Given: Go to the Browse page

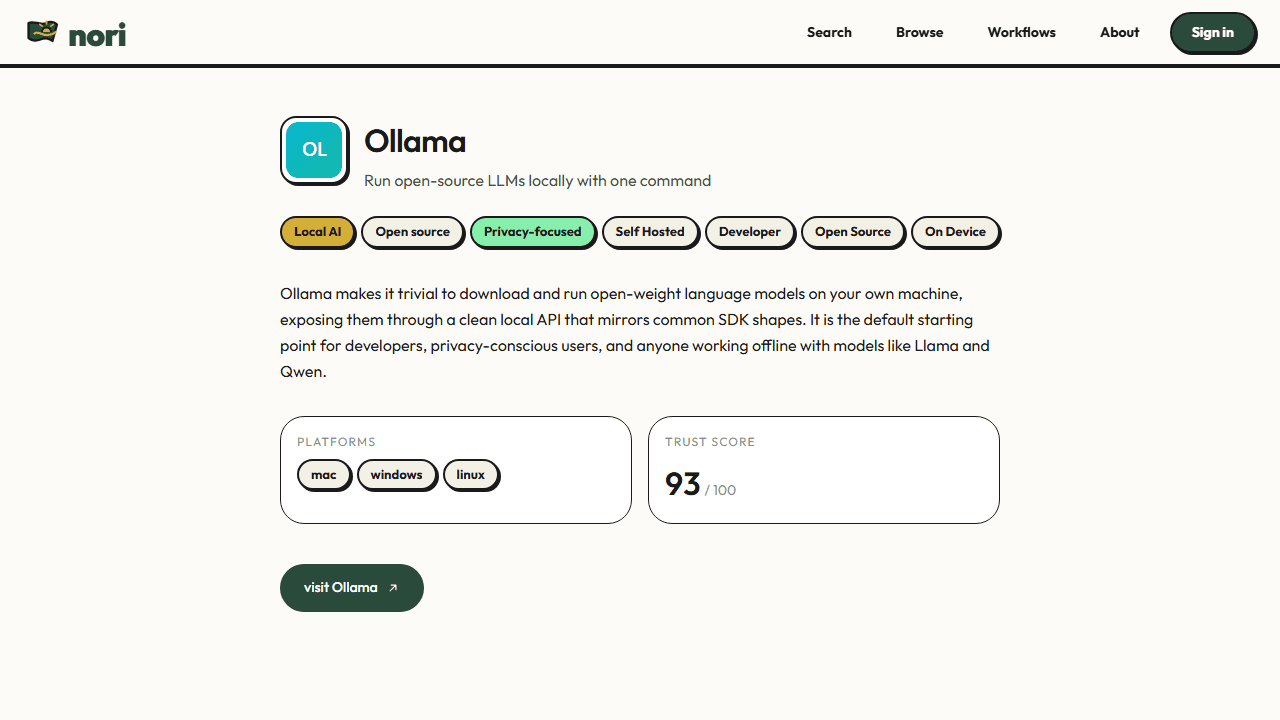Looking at the screenshot, I should click(919, 32).
